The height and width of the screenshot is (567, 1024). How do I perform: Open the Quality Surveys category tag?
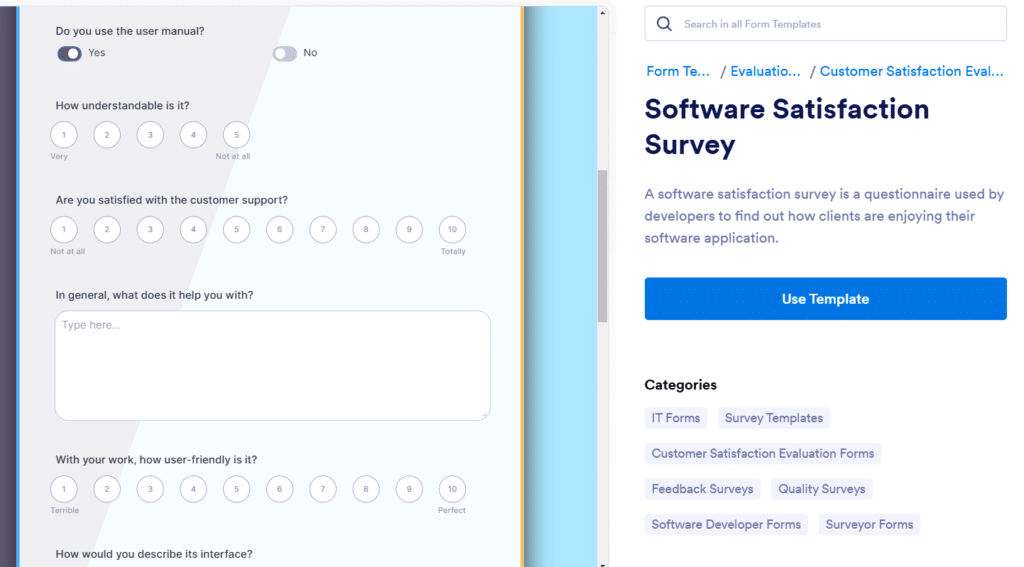pos(822,489)
